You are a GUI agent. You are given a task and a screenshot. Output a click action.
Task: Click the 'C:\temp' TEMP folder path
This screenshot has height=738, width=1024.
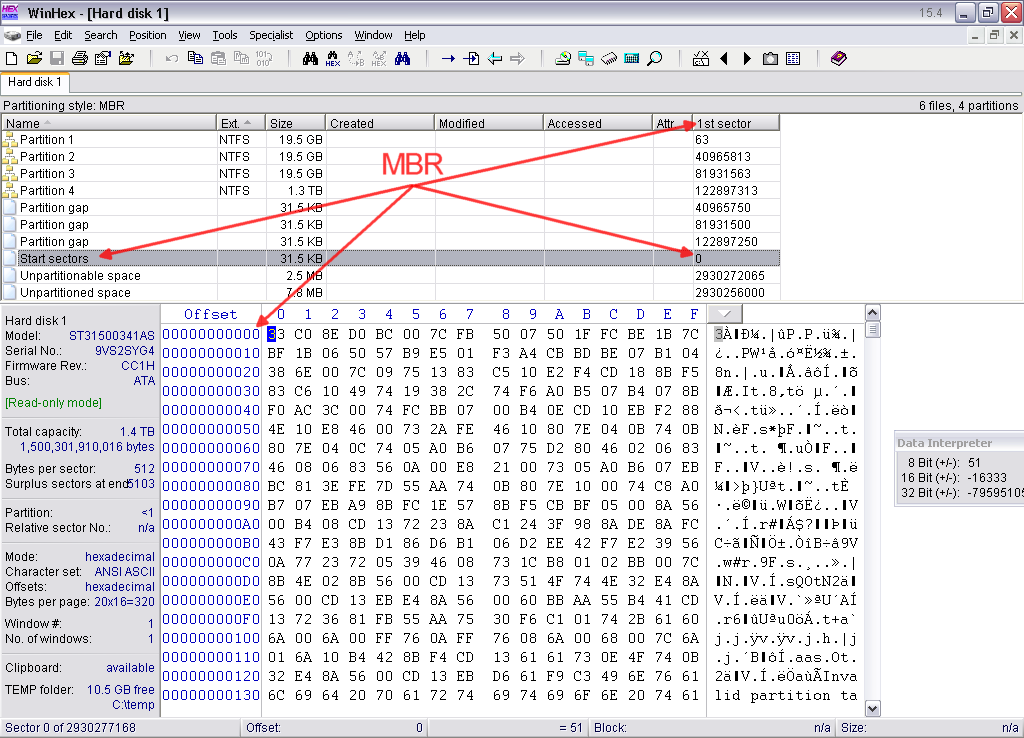(133, 705)
